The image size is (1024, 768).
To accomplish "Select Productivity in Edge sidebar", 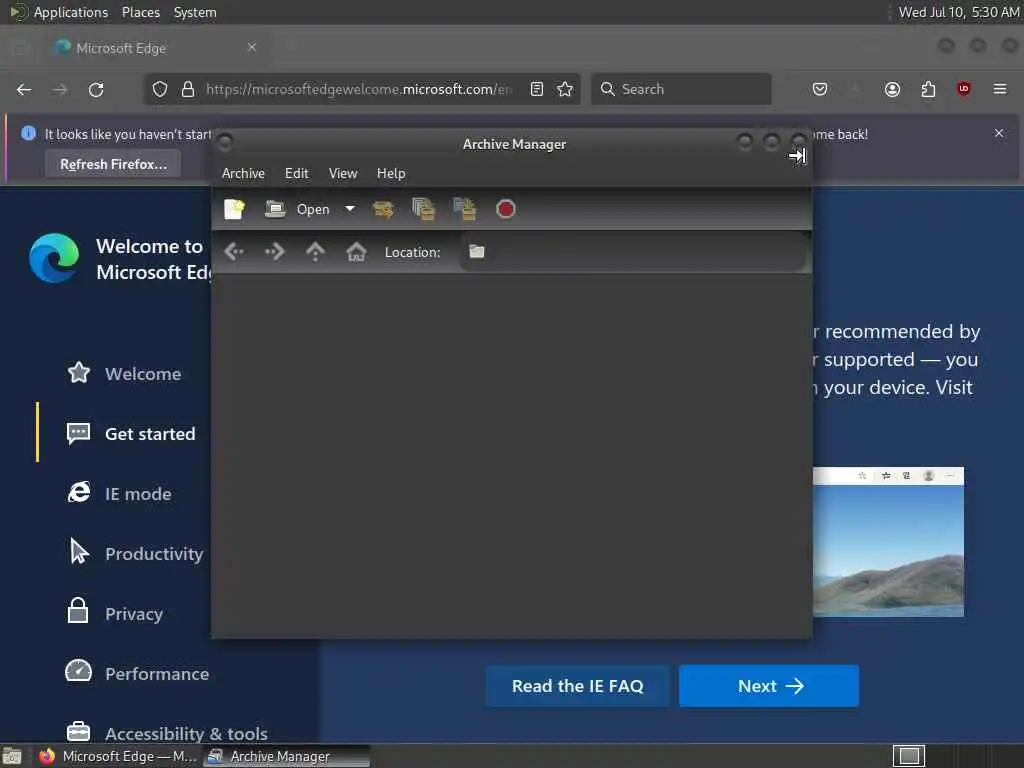I will 136,554.
